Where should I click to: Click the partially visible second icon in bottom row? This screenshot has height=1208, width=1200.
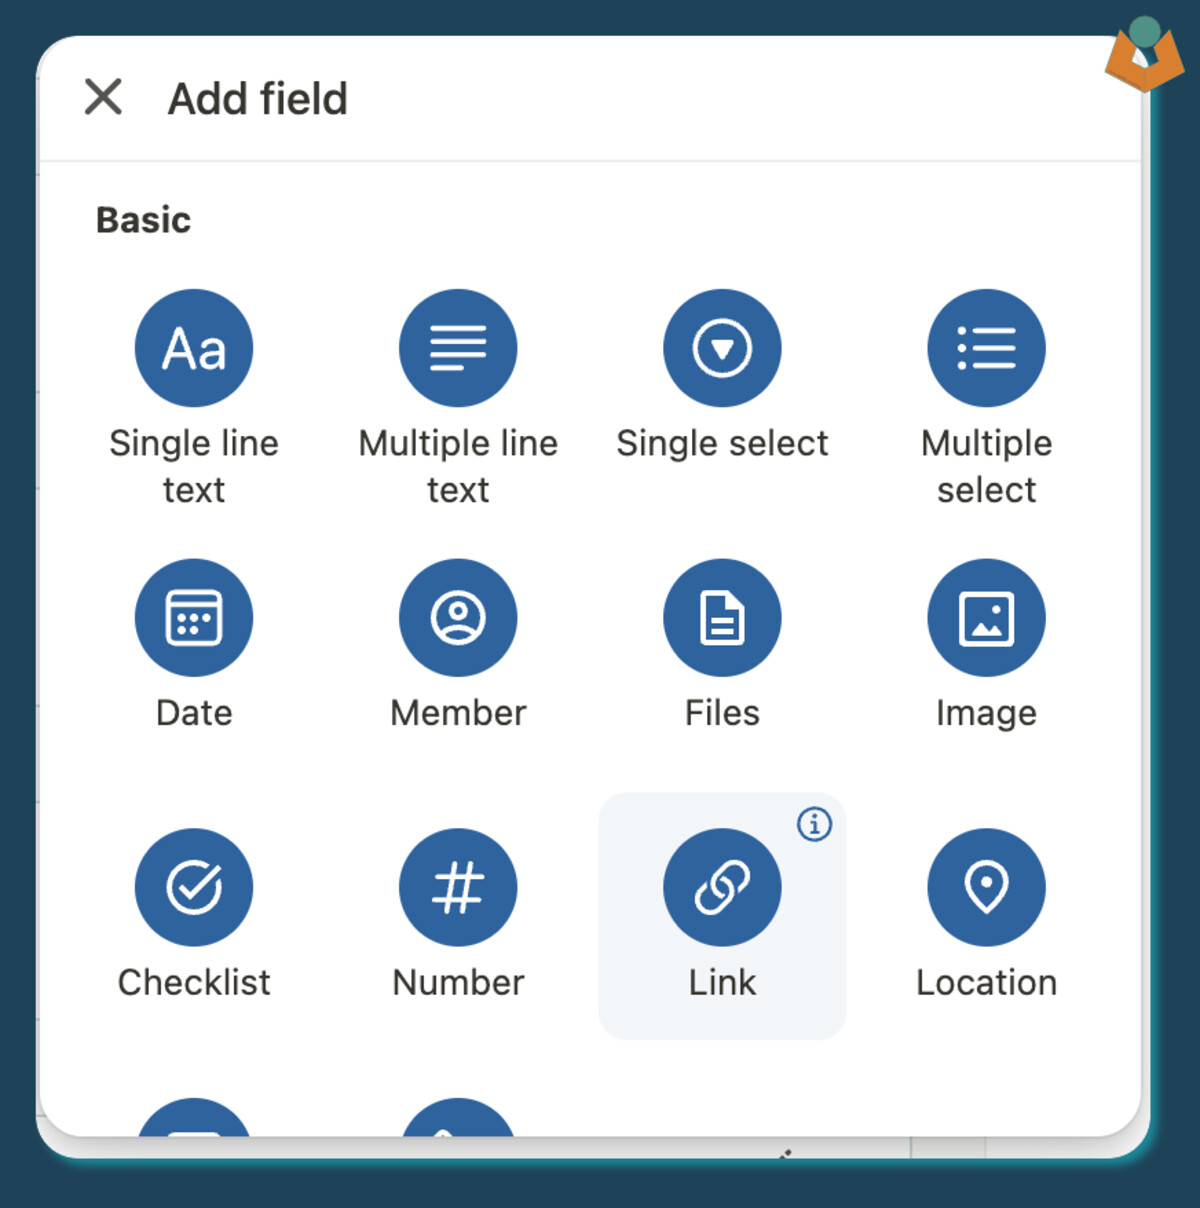coord(458,1118)
